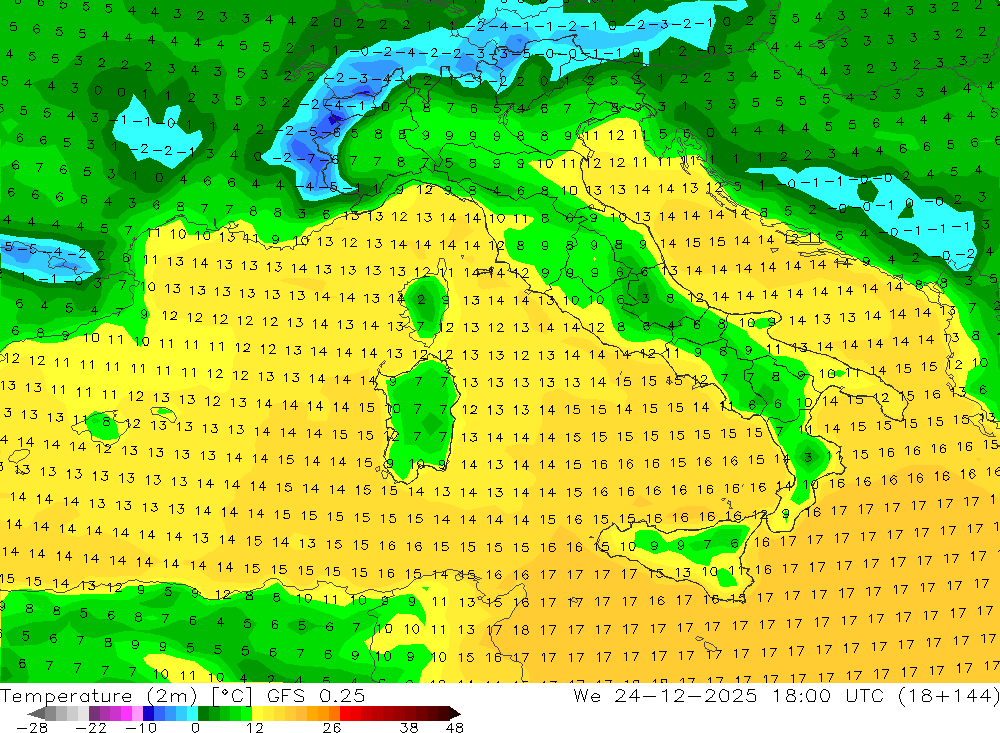Image resolution: width=1000 pixels, height=733 pixels.
Task: Click the gray left arrow end of color scale
Action: [36, 713]
